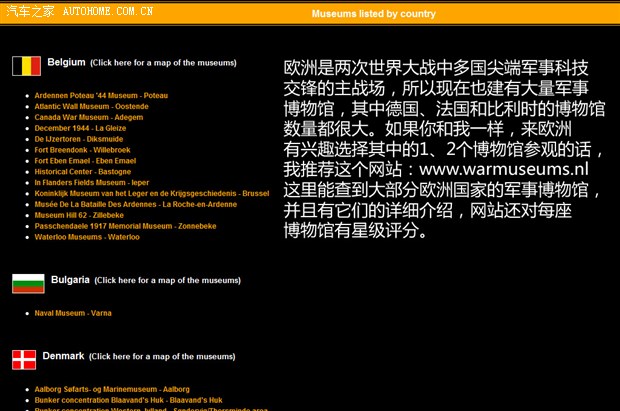Open Fort Eben Emael link
The width and height of the screenshot is (620, 411).
coord(85,160)
